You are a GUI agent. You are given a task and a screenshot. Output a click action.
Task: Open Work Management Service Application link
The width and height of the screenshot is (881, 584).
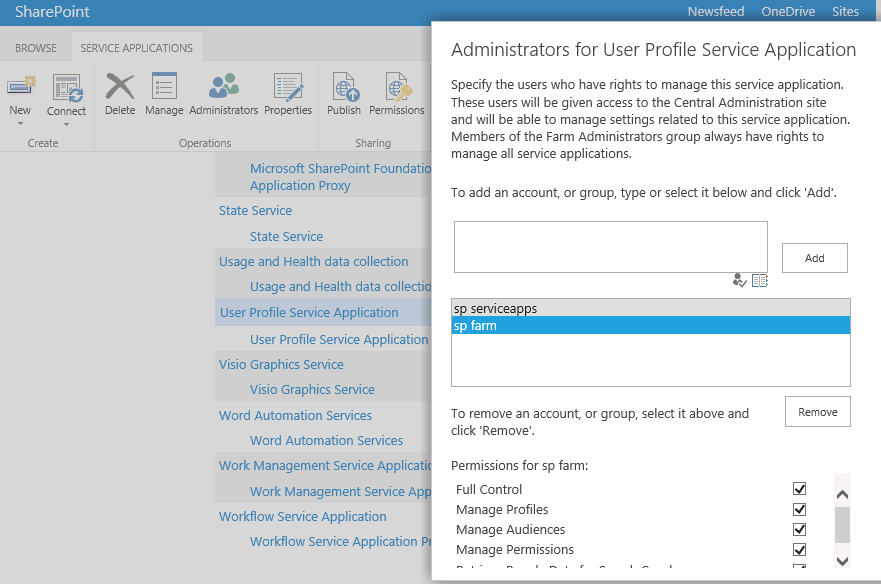[325, 466]
